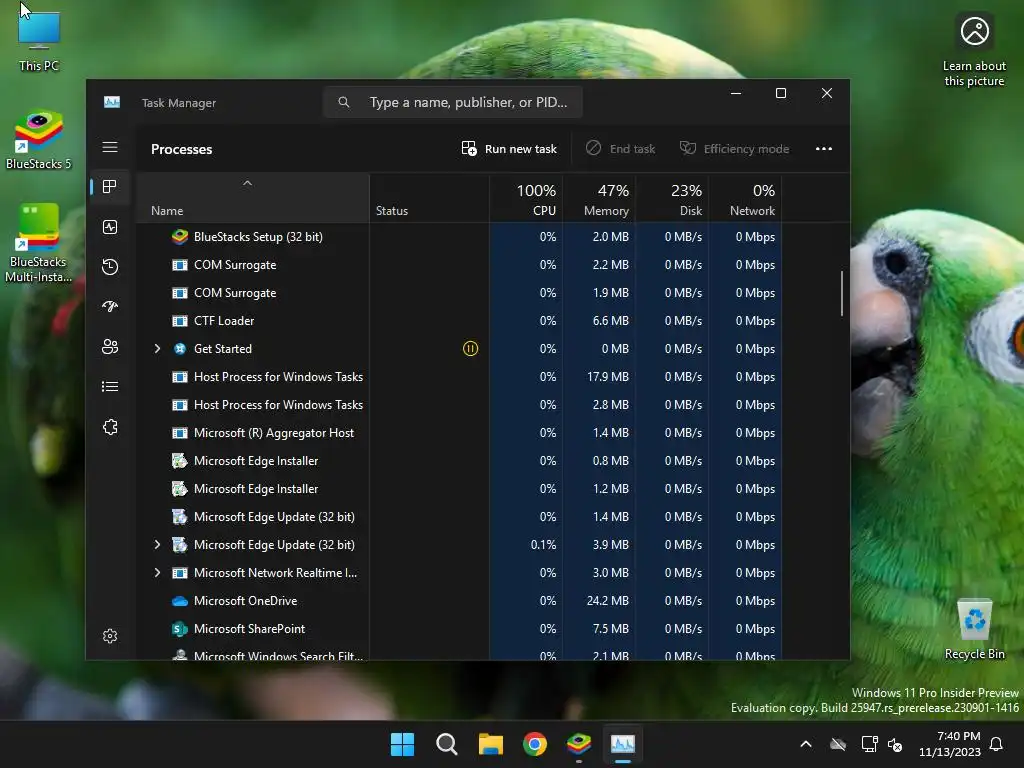Click the suspended status icon for Get Started
This screenshot has height=768, width=1024.
[x=470, y=349]
